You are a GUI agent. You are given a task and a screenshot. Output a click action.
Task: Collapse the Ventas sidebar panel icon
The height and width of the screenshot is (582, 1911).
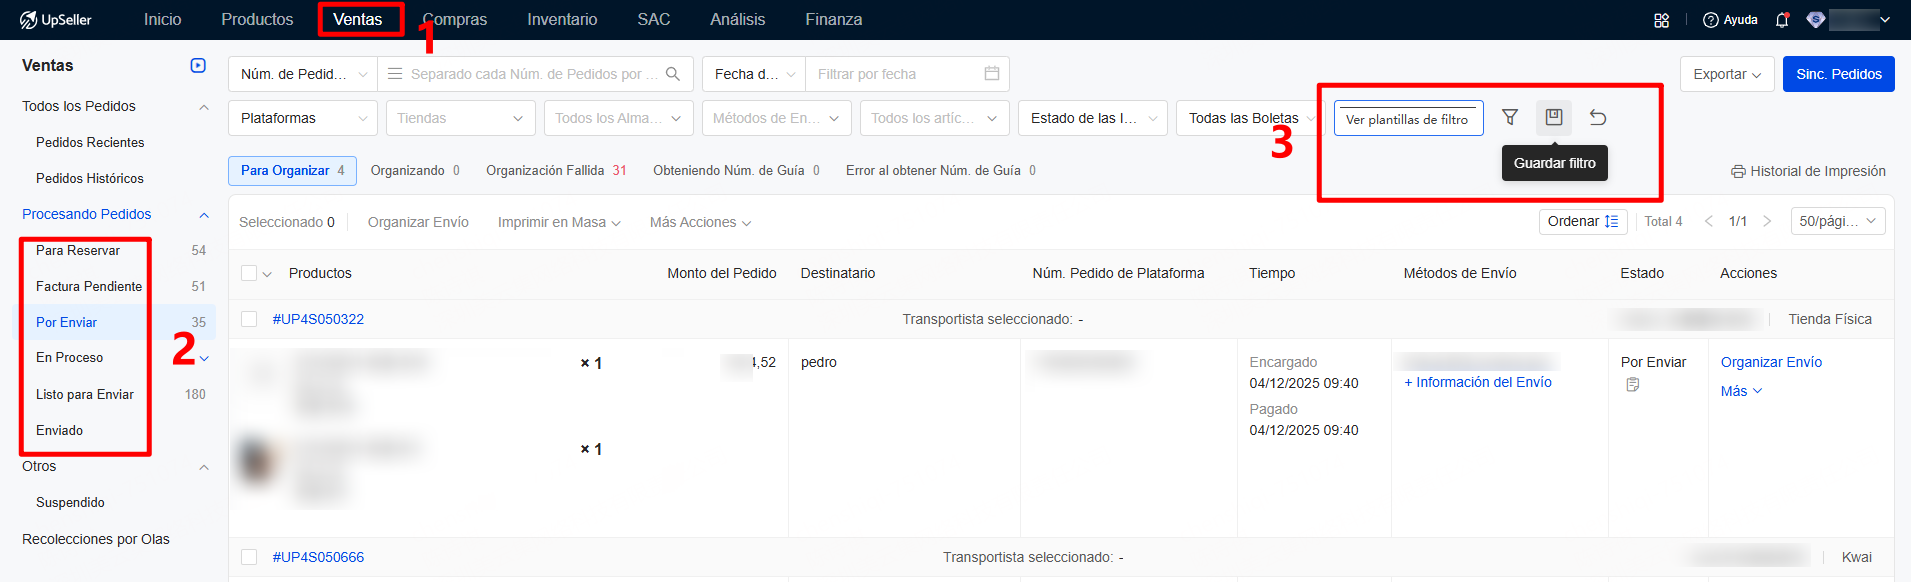click(x=198, y=66)
